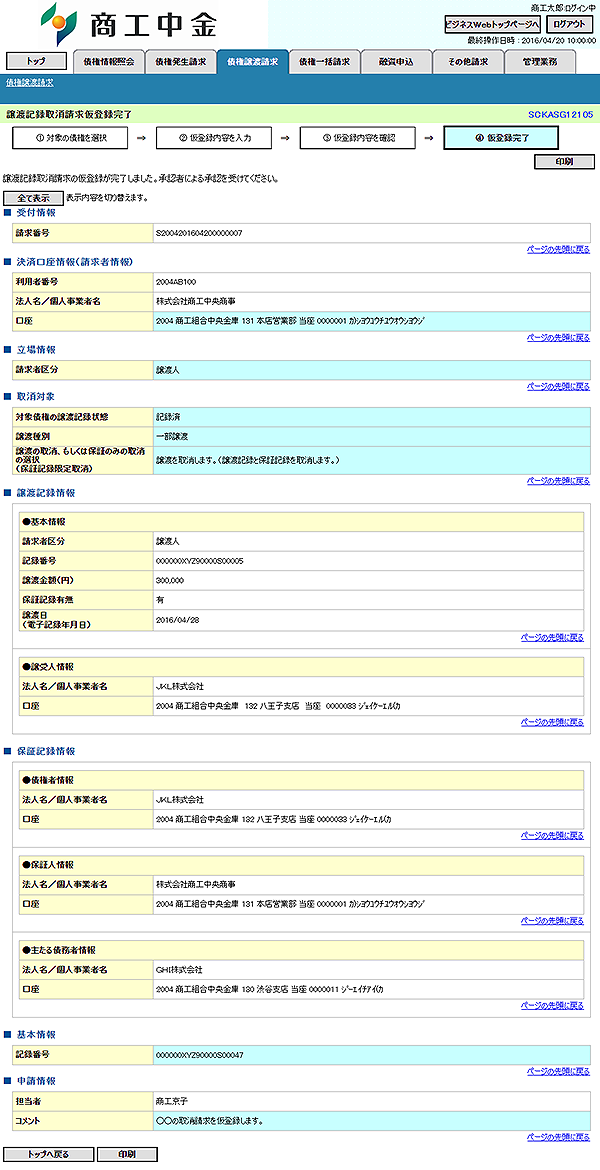
Task: Click ページの先頭に戻る under 保証人情報
Action: pyautogui.click(x=552, y=920)
